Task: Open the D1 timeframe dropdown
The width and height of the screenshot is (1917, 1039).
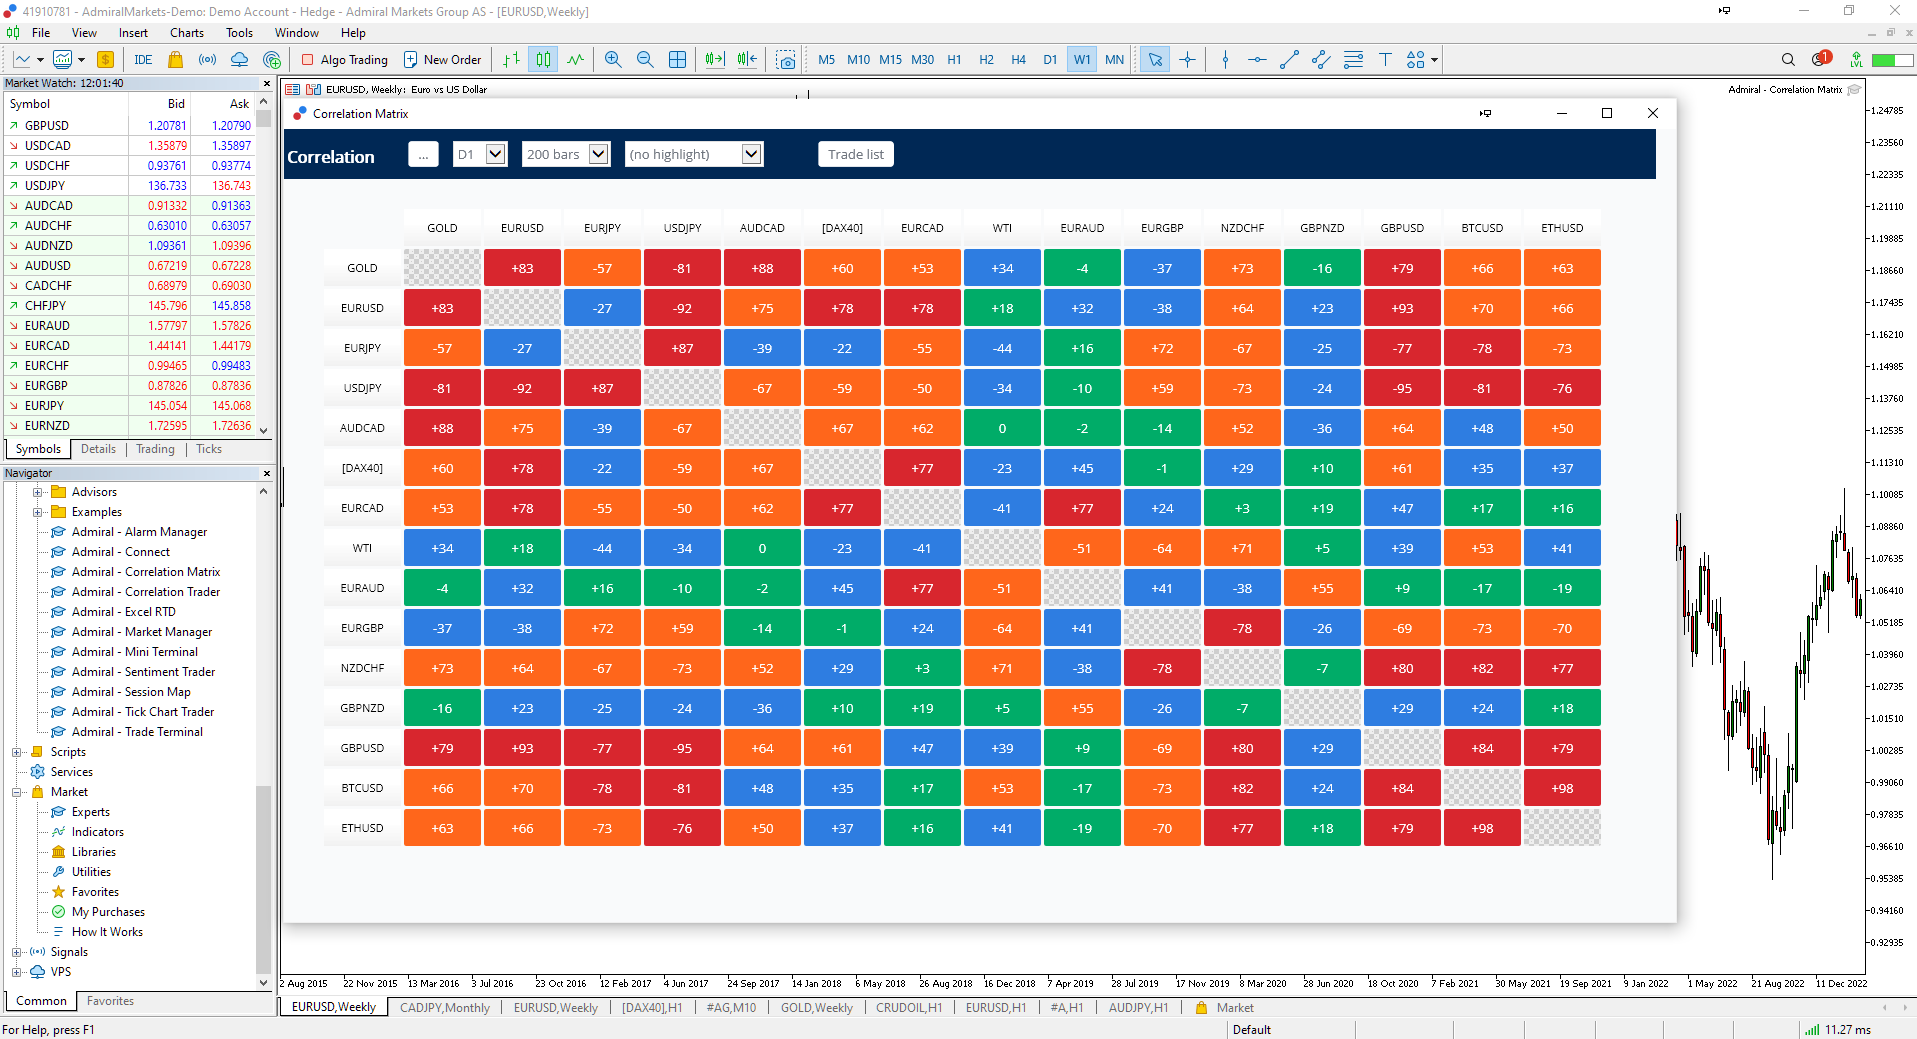Action: [x=480, y=154]
